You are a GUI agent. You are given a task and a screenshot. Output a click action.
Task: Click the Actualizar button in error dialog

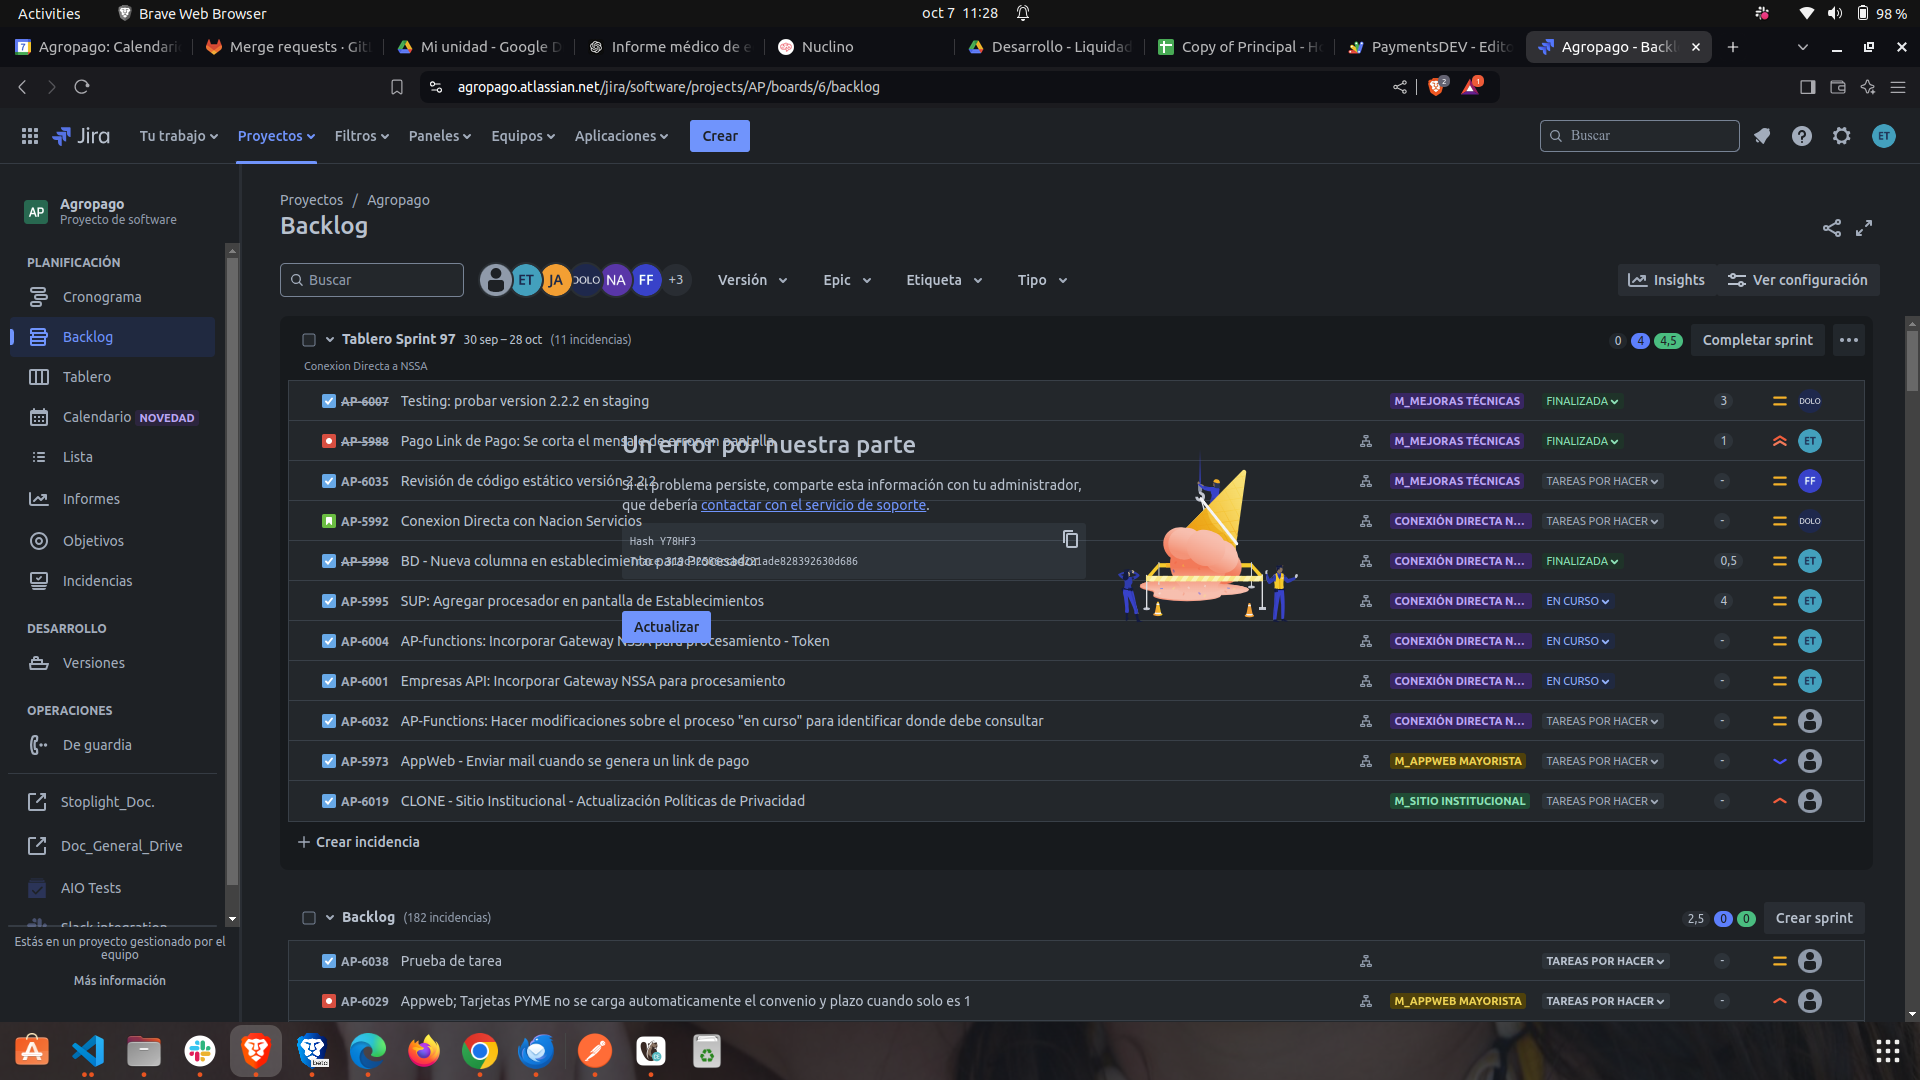click(666, 627)
